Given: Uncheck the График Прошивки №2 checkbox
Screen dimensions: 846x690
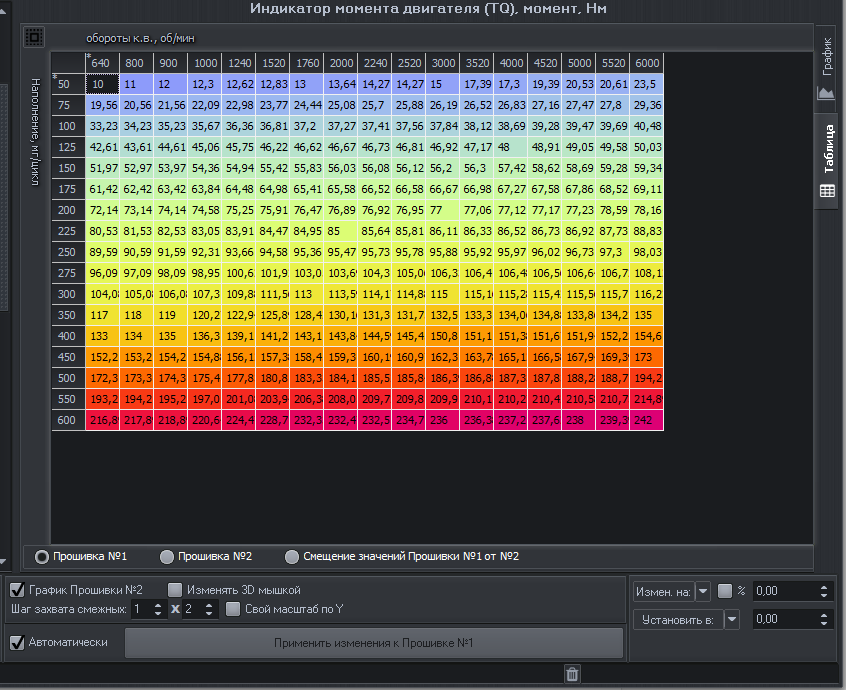Looking at the screenshot, I should pyautogui.click(x=16, y=589).
